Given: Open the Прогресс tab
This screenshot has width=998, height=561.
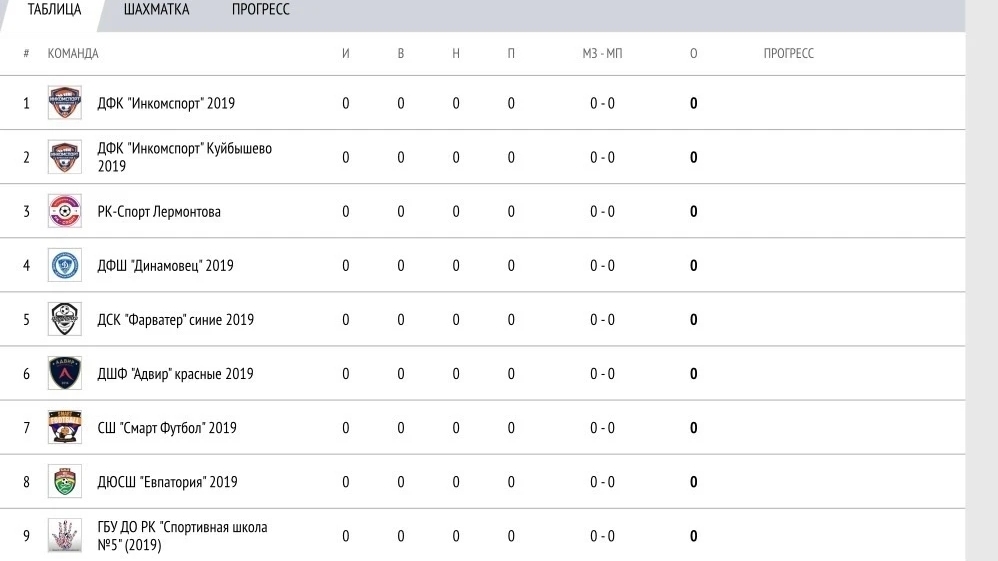Looking at the screenshot, I should (x=260, y=10).
